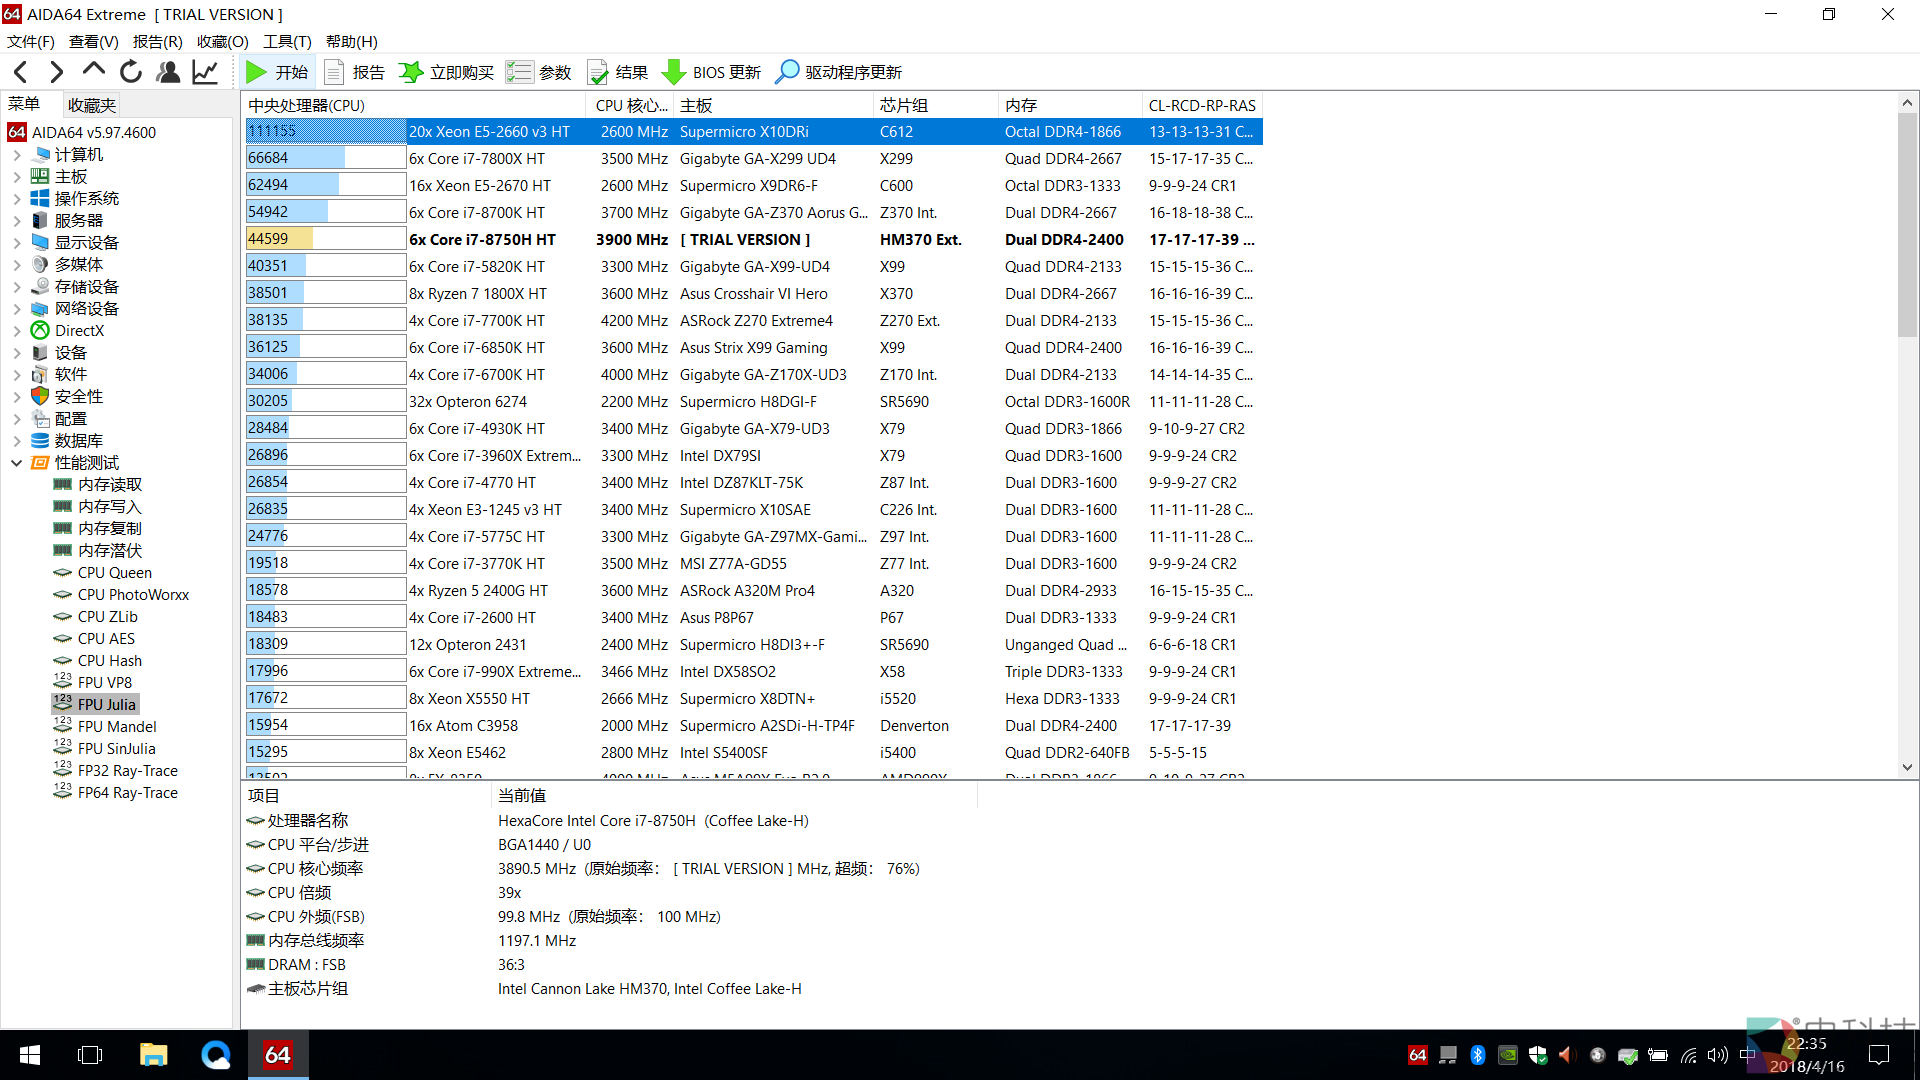1920x1080 pixels.
Task: Click the results list scroll down arrow
Action: pos(1907,767)
